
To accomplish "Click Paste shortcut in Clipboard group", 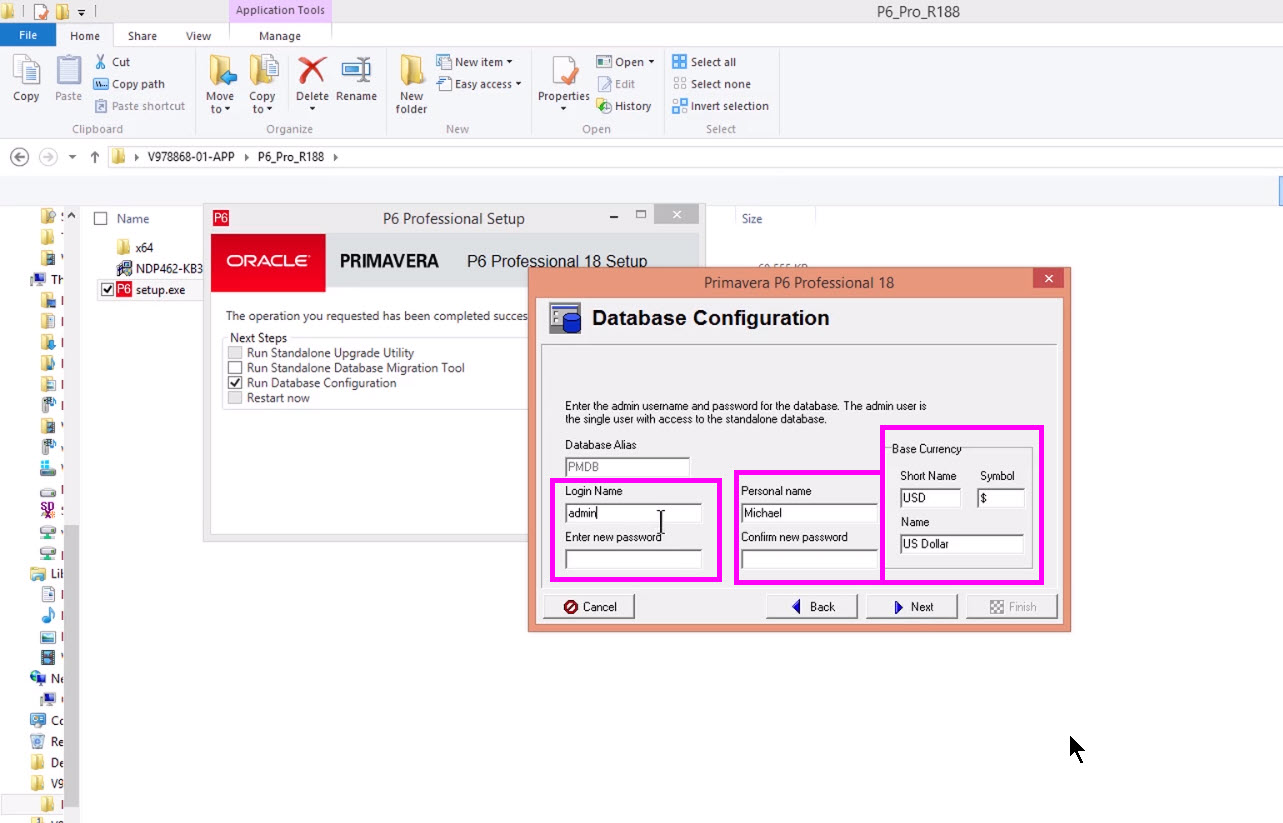I will (x=139, y=106).
